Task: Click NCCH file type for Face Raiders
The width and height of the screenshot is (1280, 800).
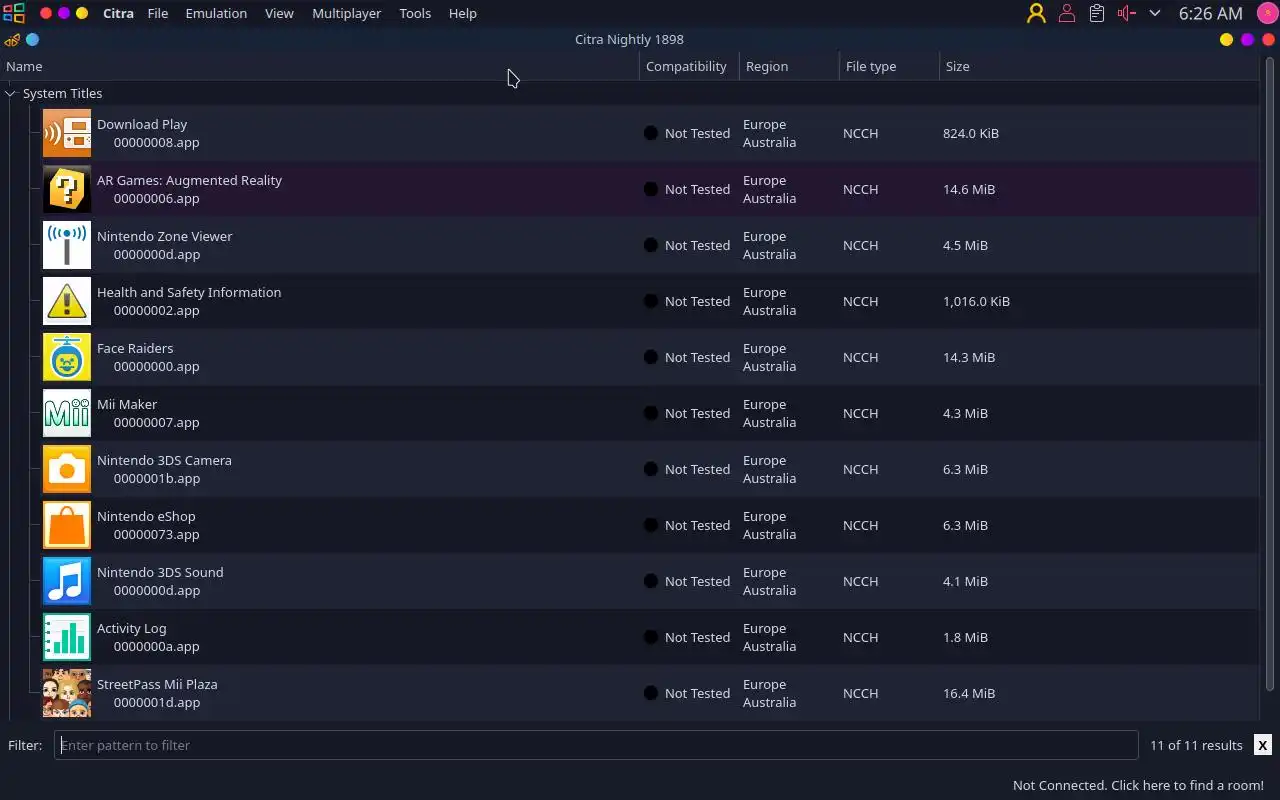Action: 860,357
